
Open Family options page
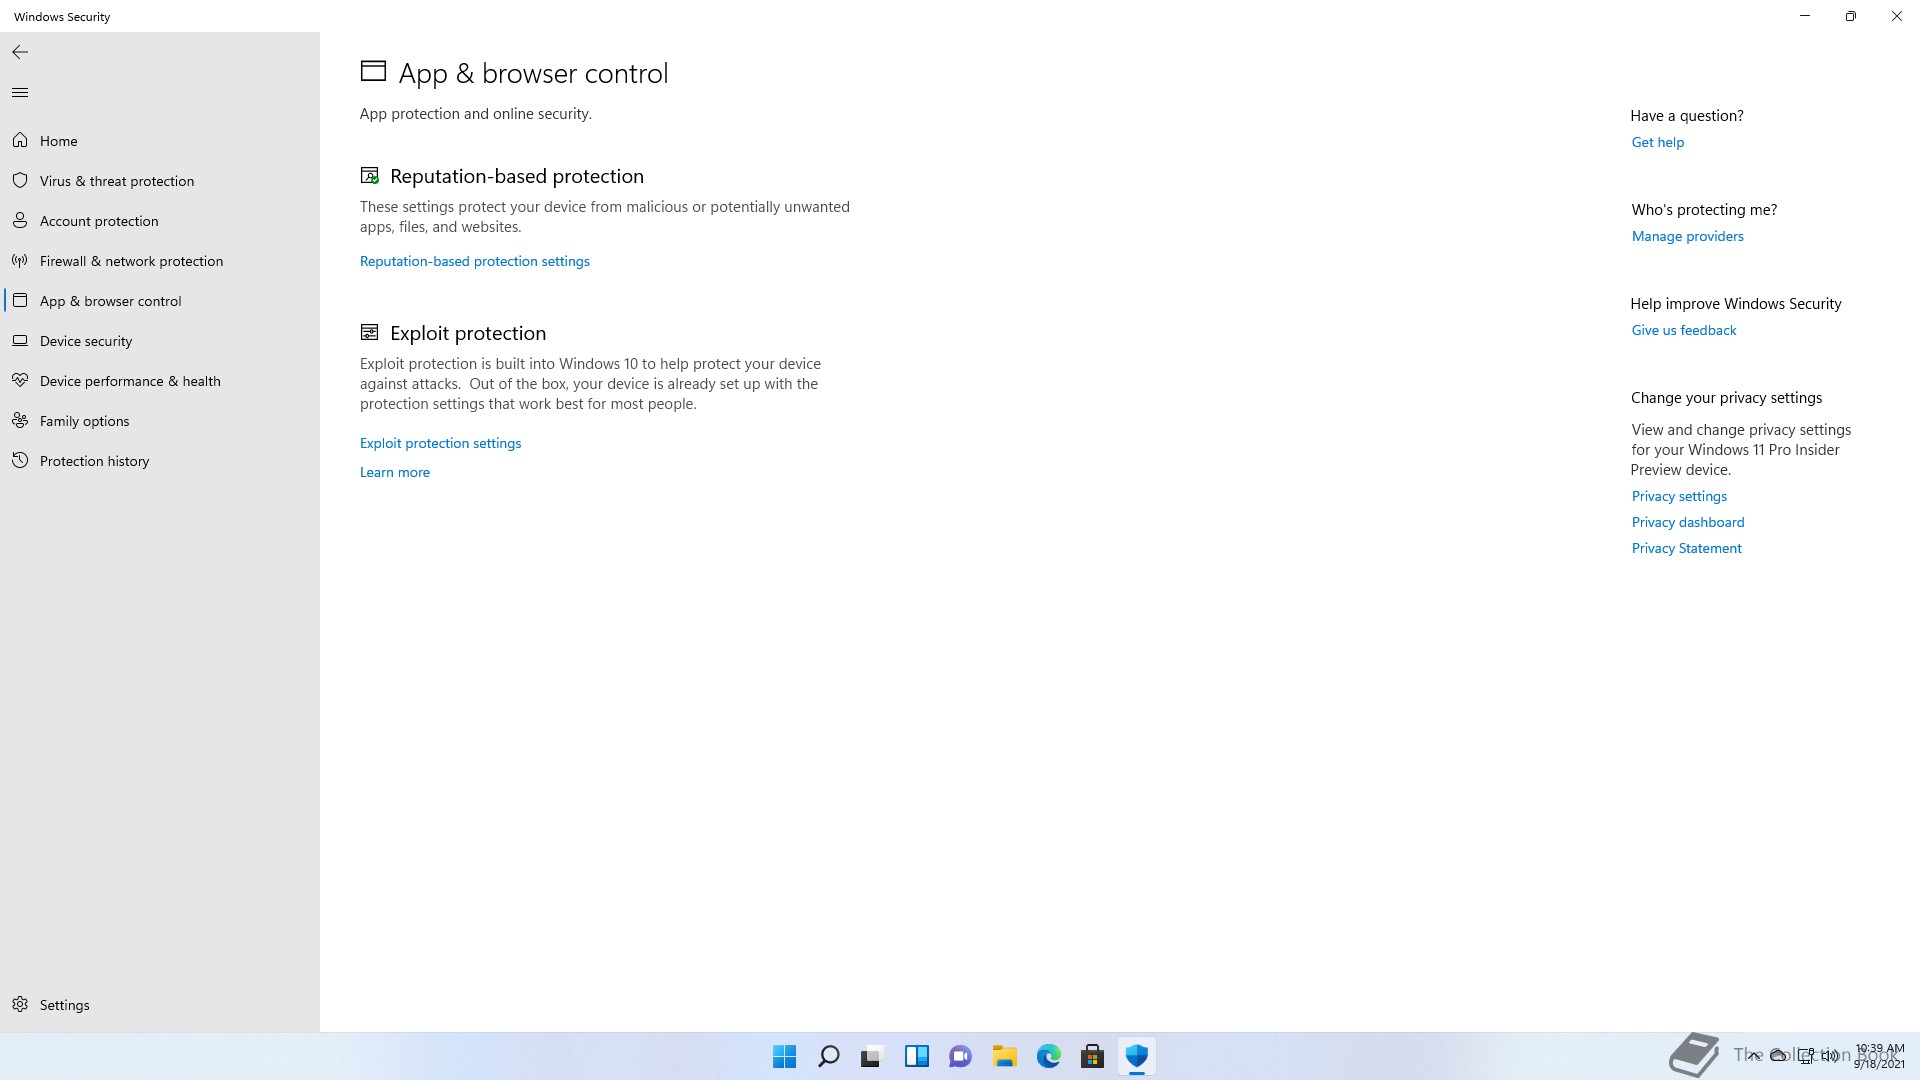160,421
